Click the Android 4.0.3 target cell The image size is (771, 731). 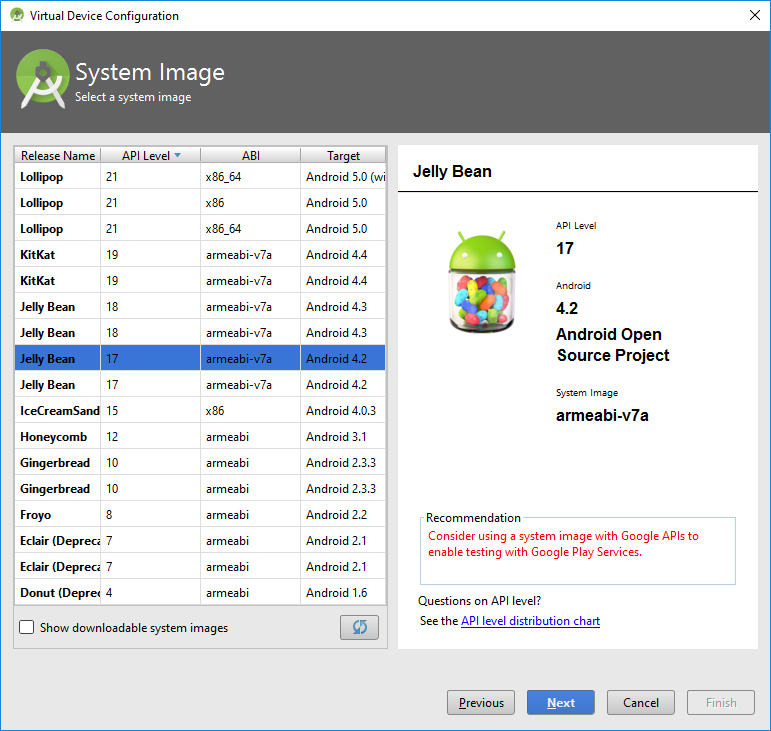click(343, 410)
